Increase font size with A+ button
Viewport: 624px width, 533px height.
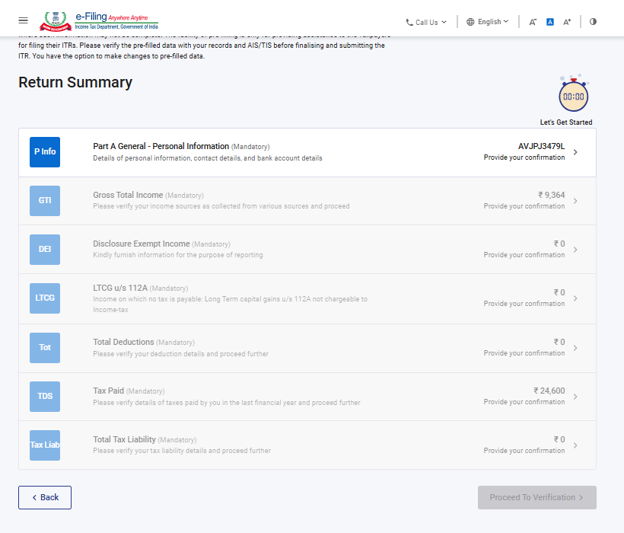pos(567,21)
